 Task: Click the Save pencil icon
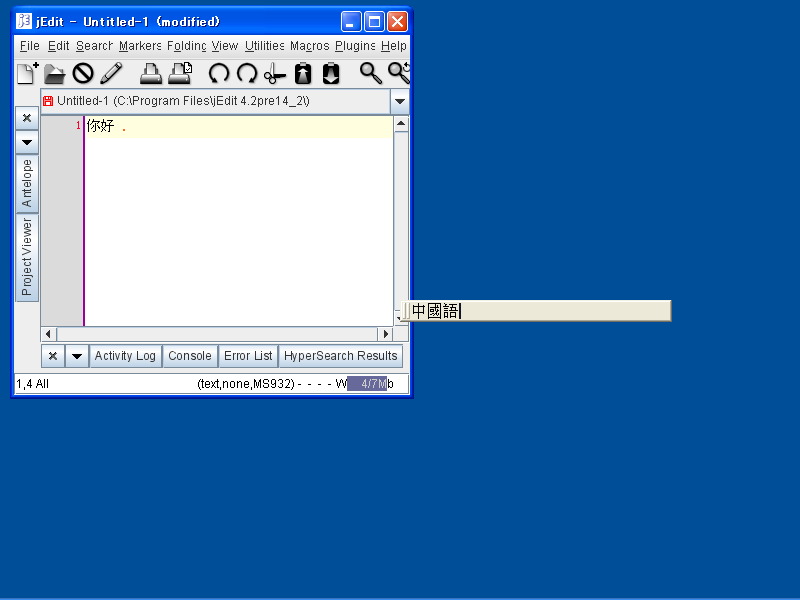pos(111,73)
